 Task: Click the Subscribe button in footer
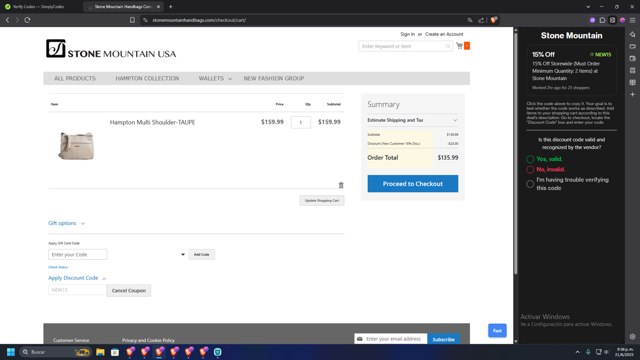click(444, 339)
